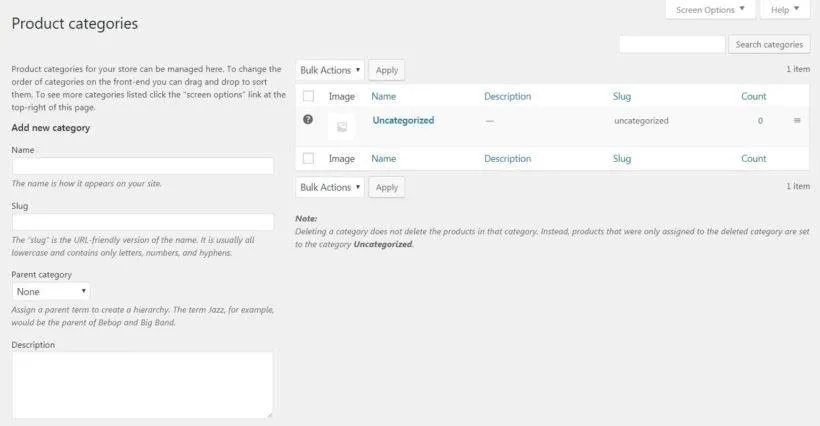820x426 pixels.
Task: Click the top Apply button
Action: click(x=387, y=70)
